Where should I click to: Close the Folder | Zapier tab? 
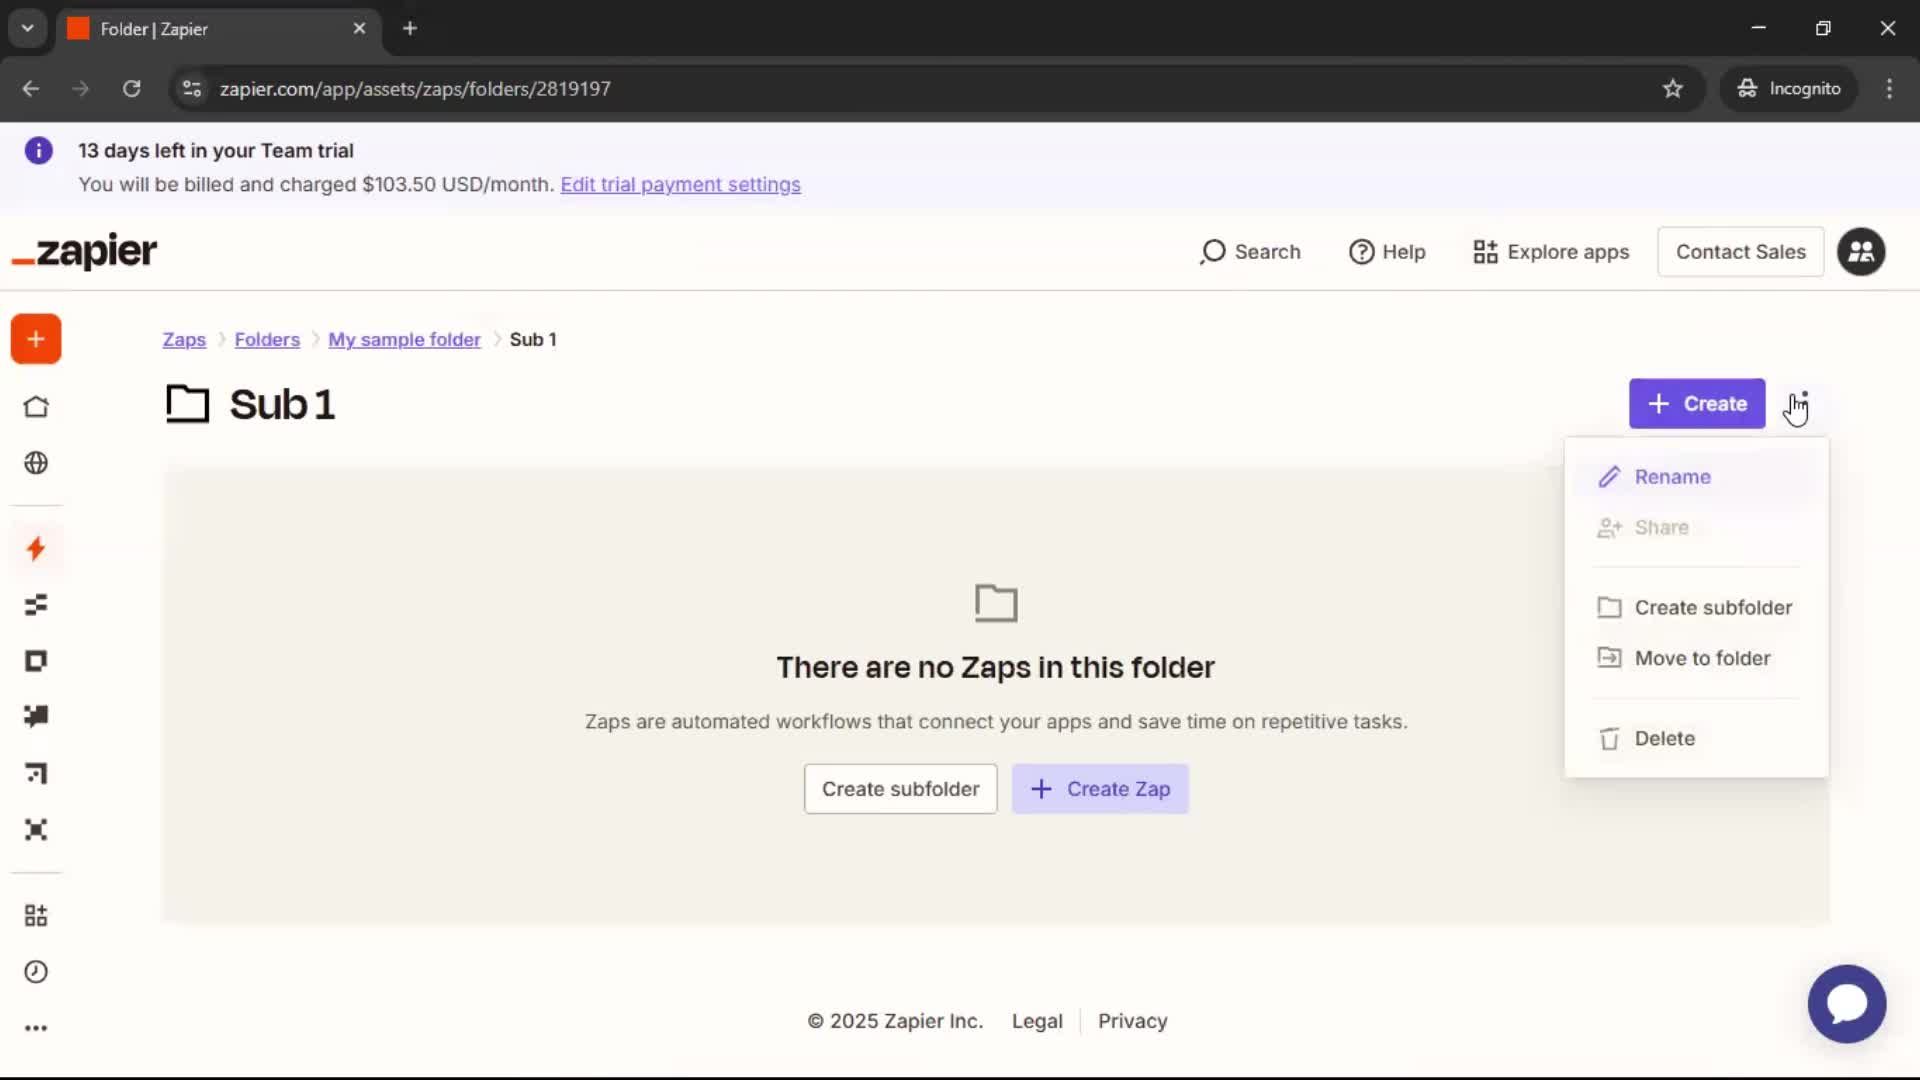359,29
